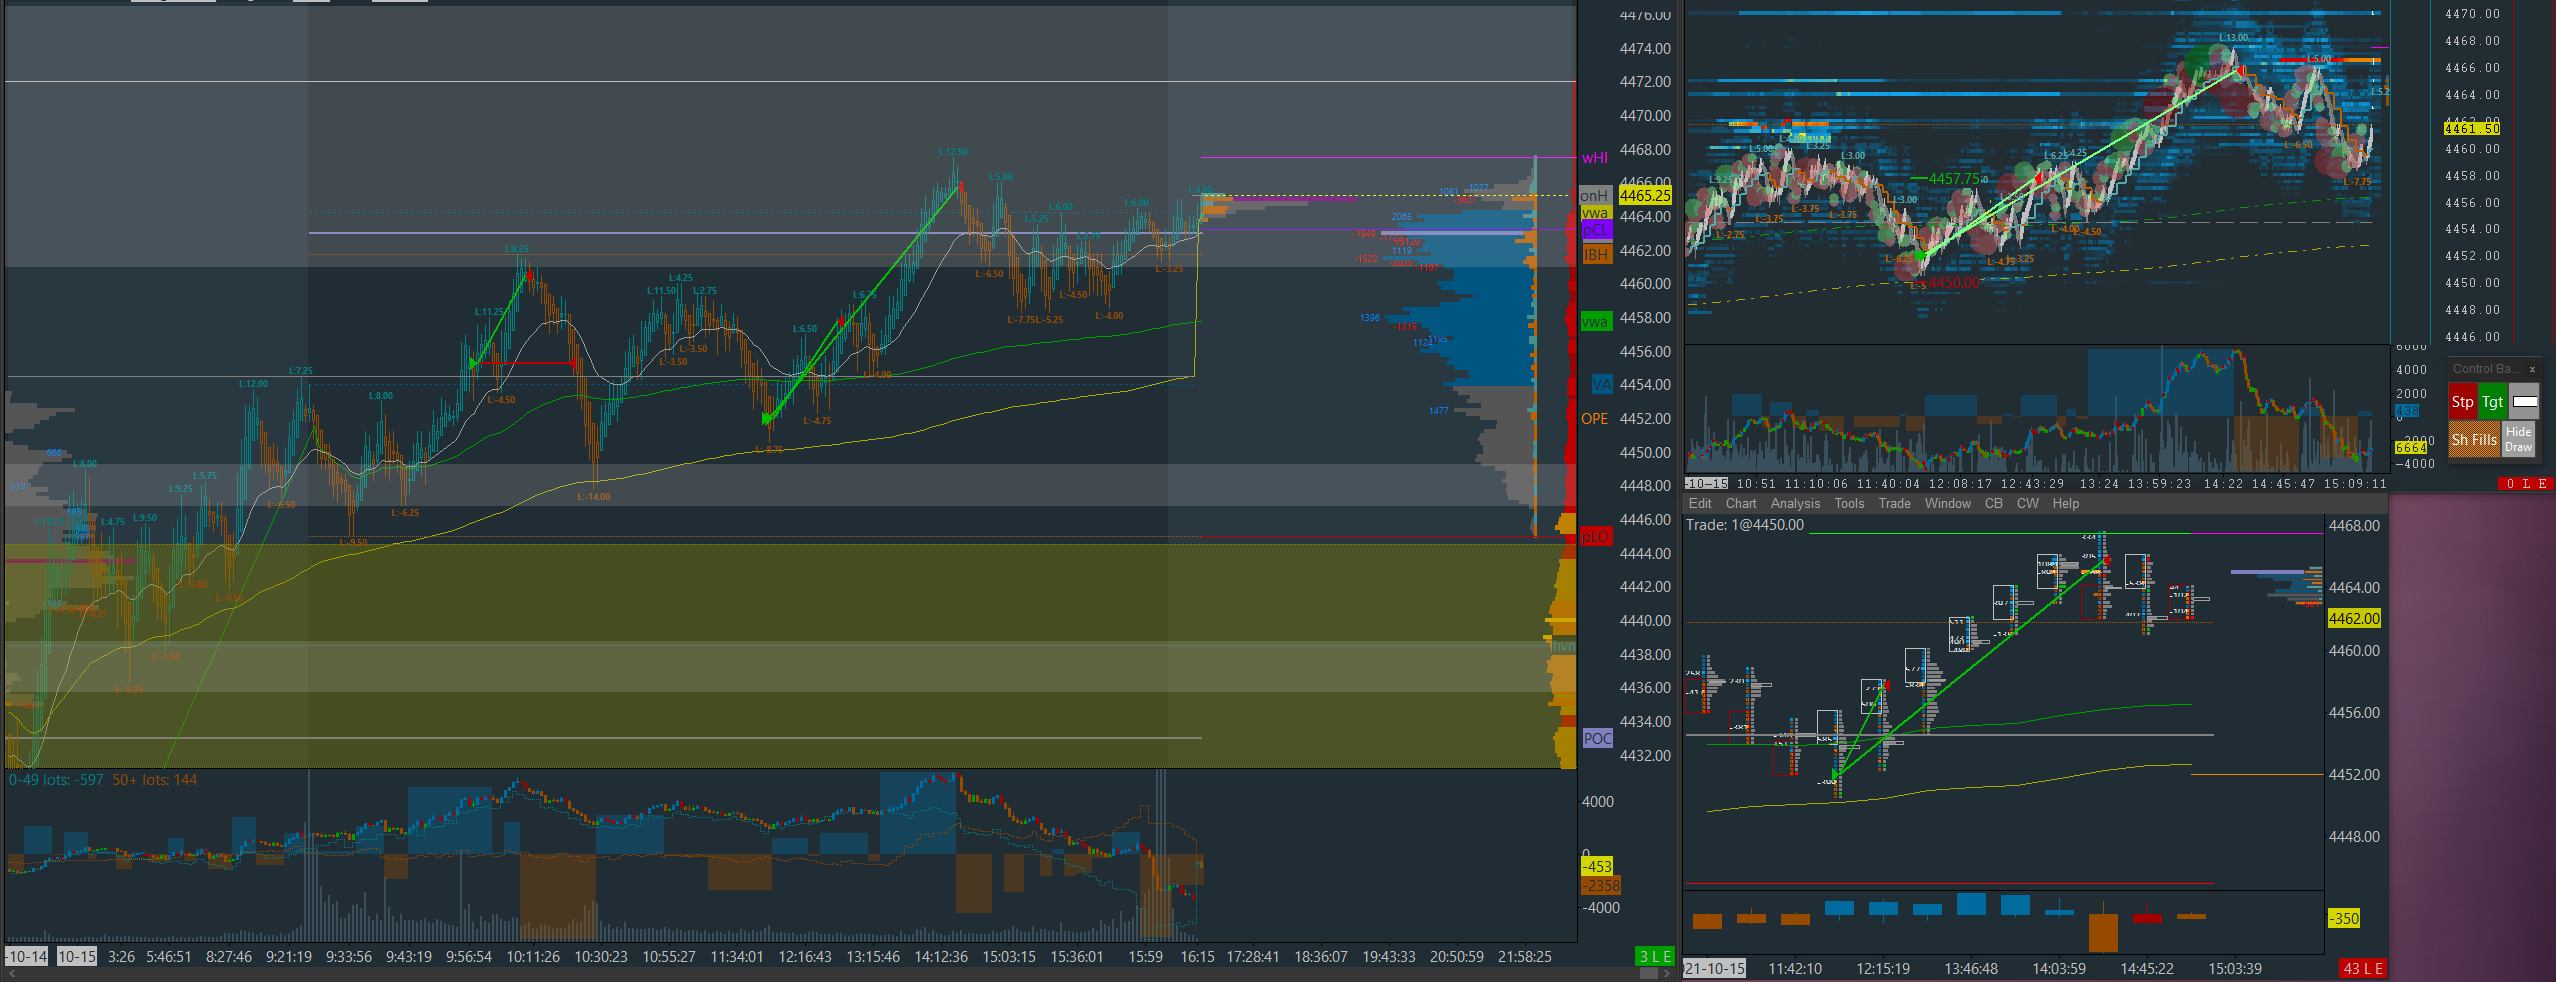The height and width of the screenshot is (982, 2556).
Task: Click the Trade: 1@4450.00 text
Action: [1745, 525]
